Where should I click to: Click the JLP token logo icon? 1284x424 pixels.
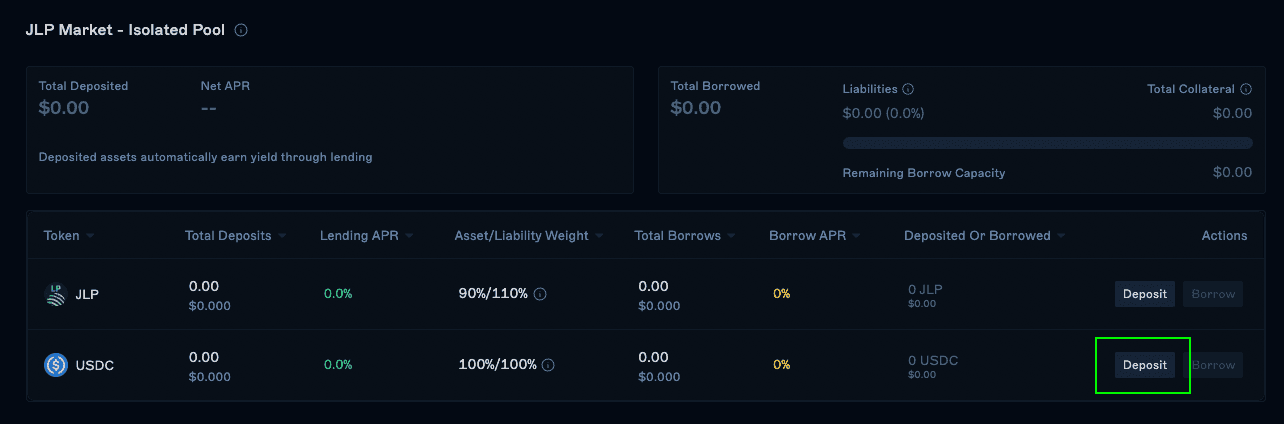point(56,294)
